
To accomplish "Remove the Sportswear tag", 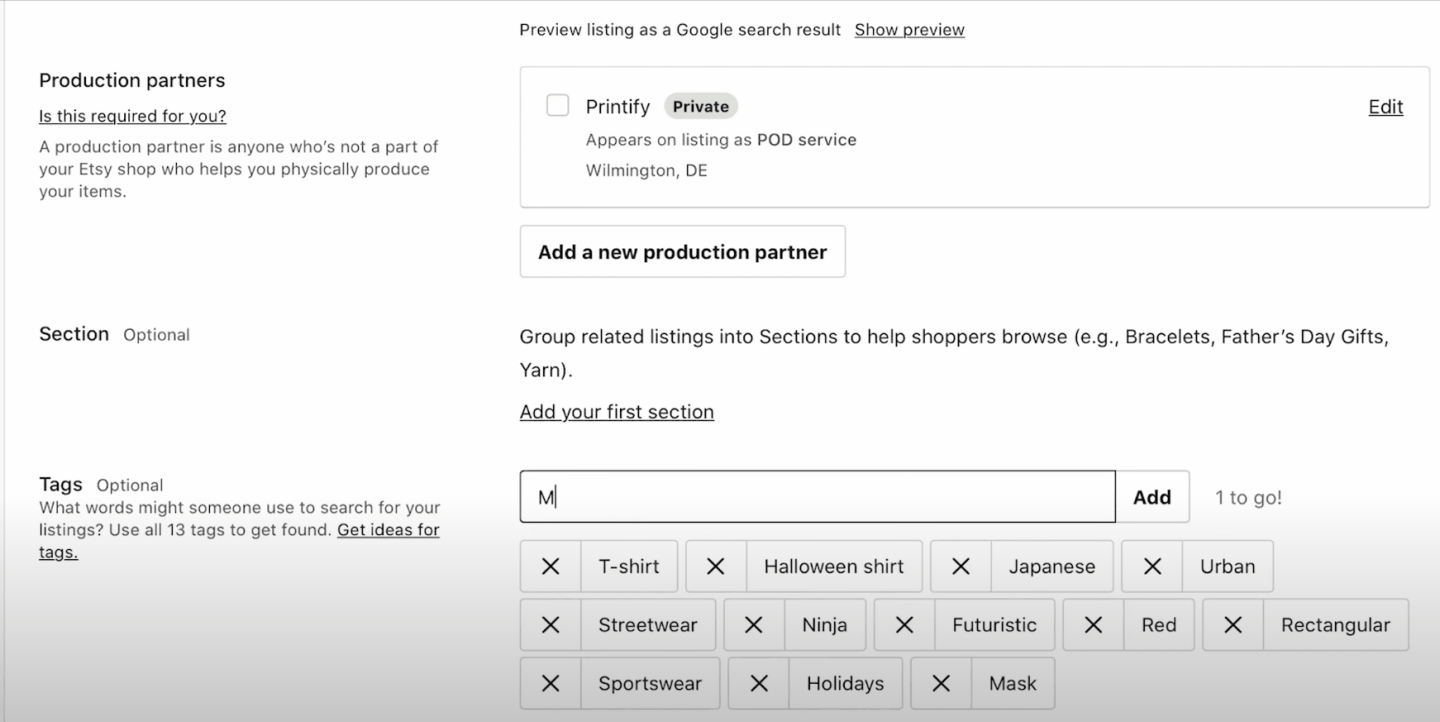I will point(550,684).
